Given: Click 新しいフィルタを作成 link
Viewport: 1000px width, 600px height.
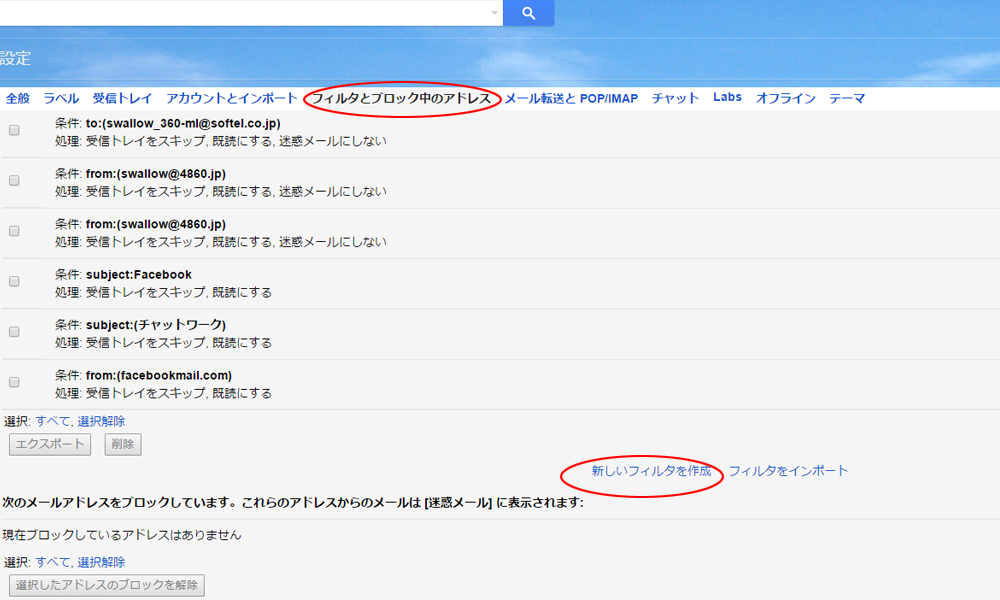Looking at the screenshot, I should pos(651,471).
